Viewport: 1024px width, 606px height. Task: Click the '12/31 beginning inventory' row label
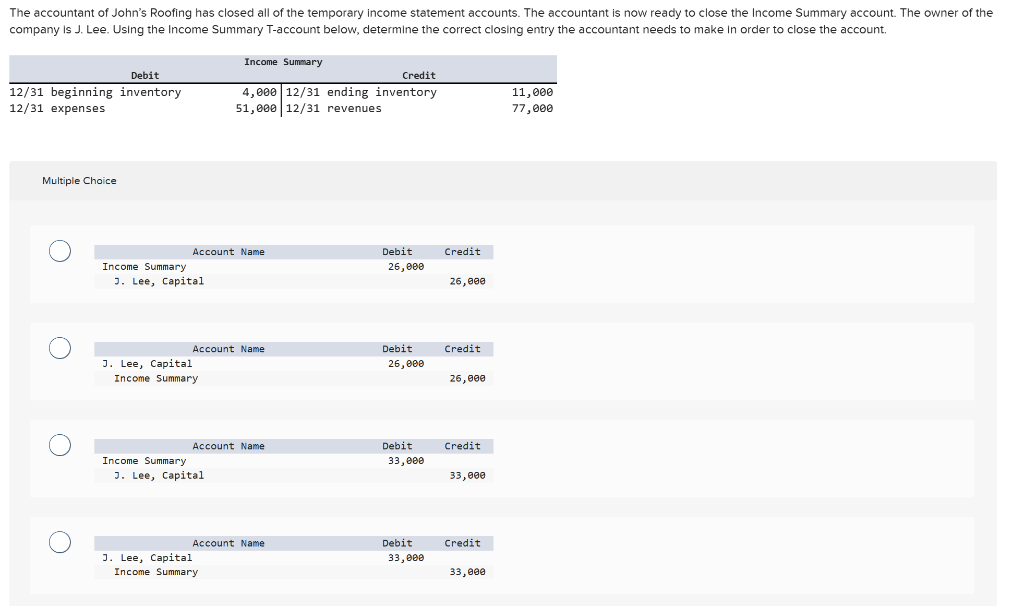pos(95,92)
